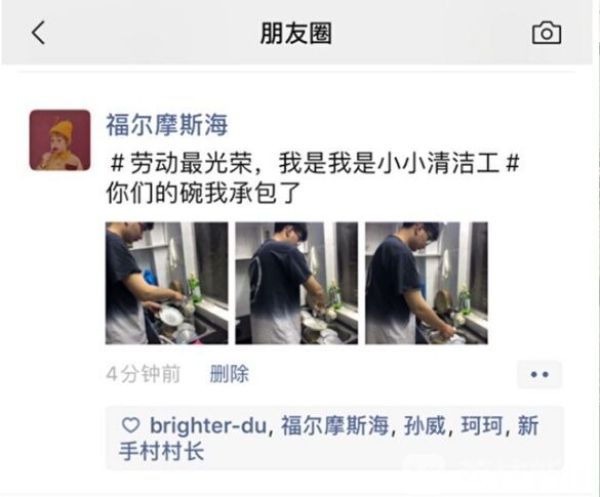This screenshot has height=497, width=600.
Task: Tap the hashtag line 劳动最光荣
Action: [314, 163]
